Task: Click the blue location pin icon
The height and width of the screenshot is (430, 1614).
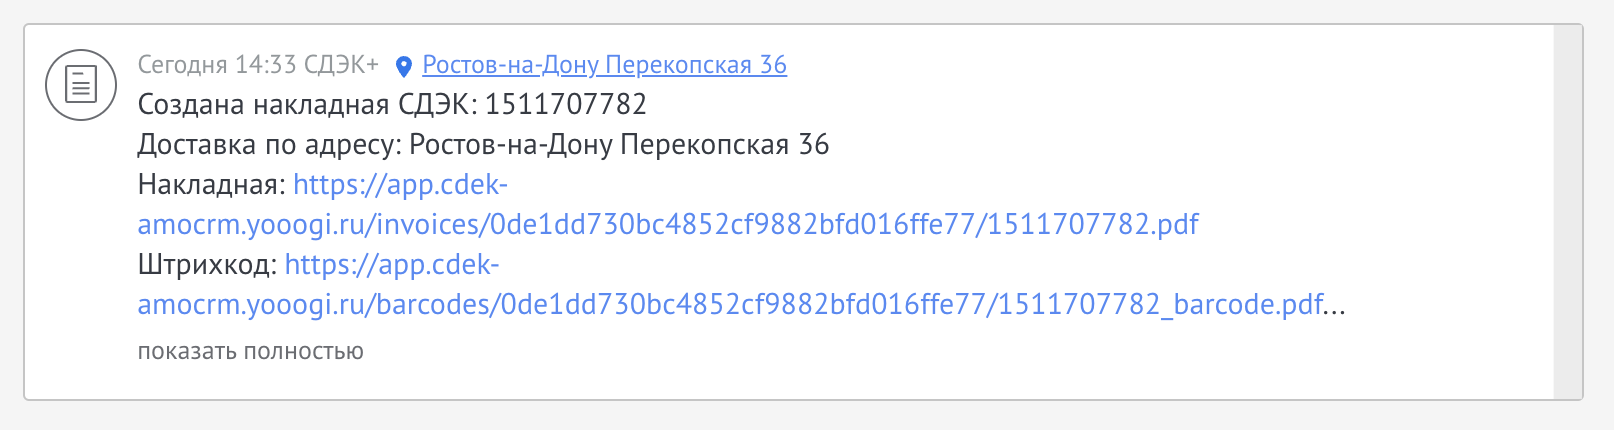Action: [404, 67]
